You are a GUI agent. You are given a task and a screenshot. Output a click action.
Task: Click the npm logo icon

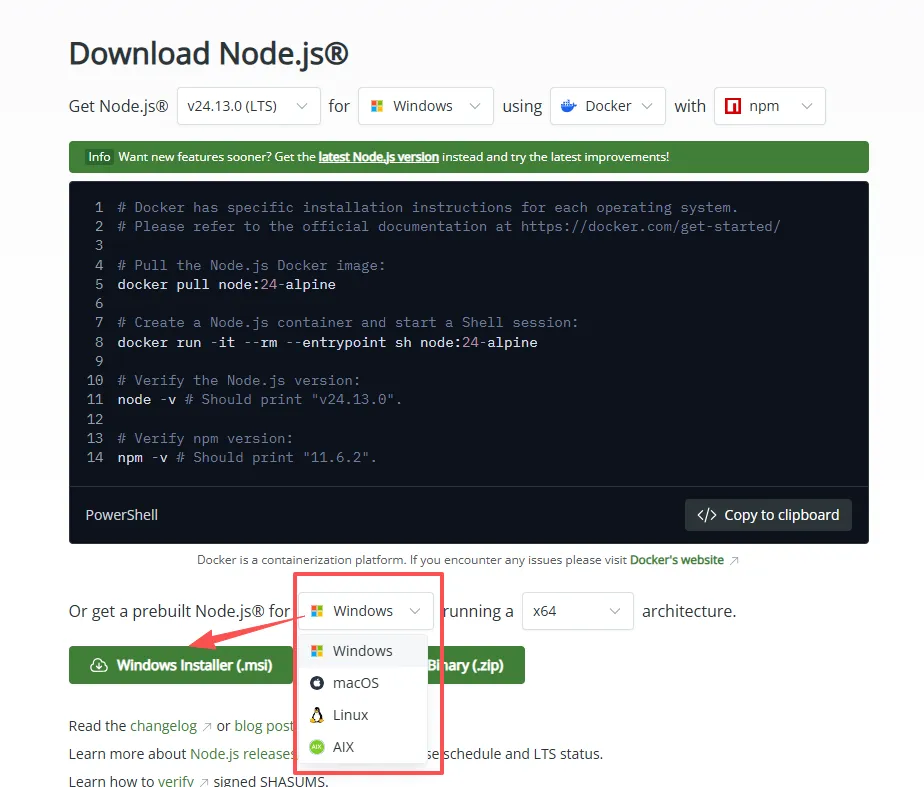(x=733, y=106)
